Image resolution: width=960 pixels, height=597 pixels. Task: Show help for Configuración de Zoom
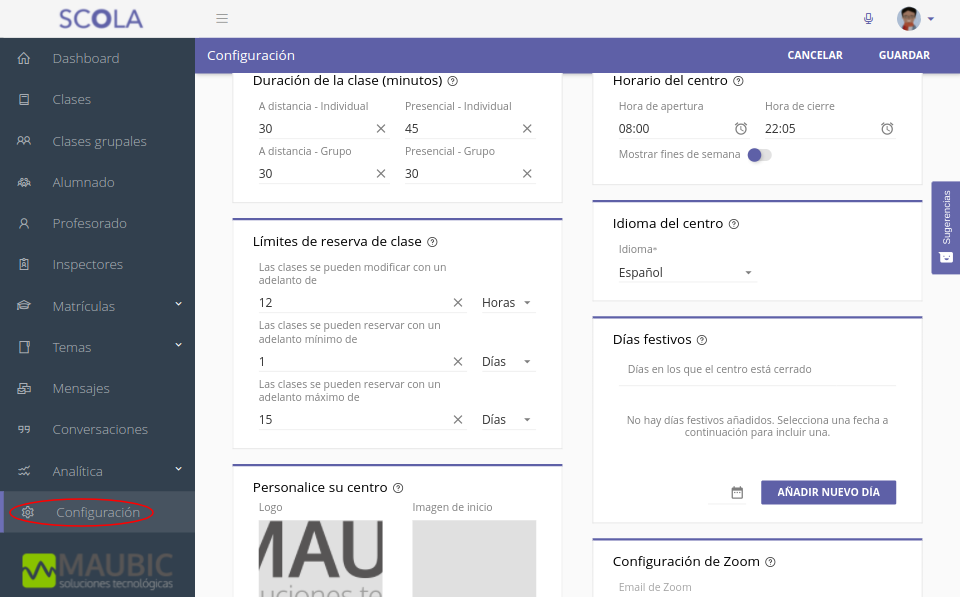(x=770, y=562)
